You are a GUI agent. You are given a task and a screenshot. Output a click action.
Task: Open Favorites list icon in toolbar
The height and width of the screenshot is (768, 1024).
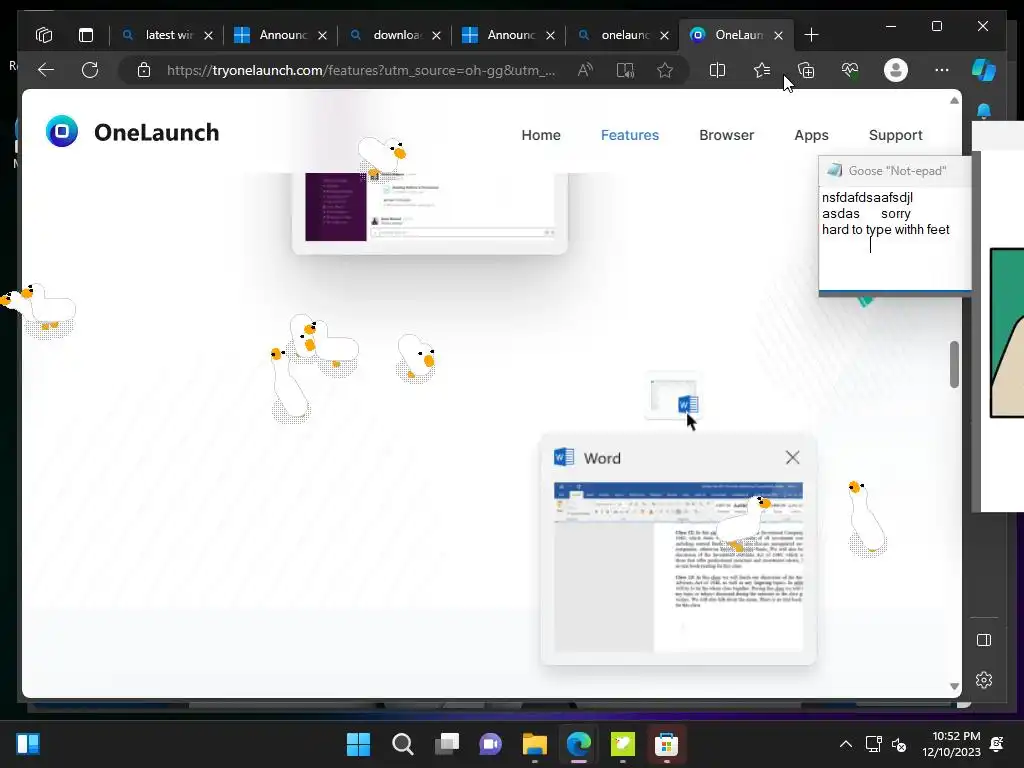761,70
